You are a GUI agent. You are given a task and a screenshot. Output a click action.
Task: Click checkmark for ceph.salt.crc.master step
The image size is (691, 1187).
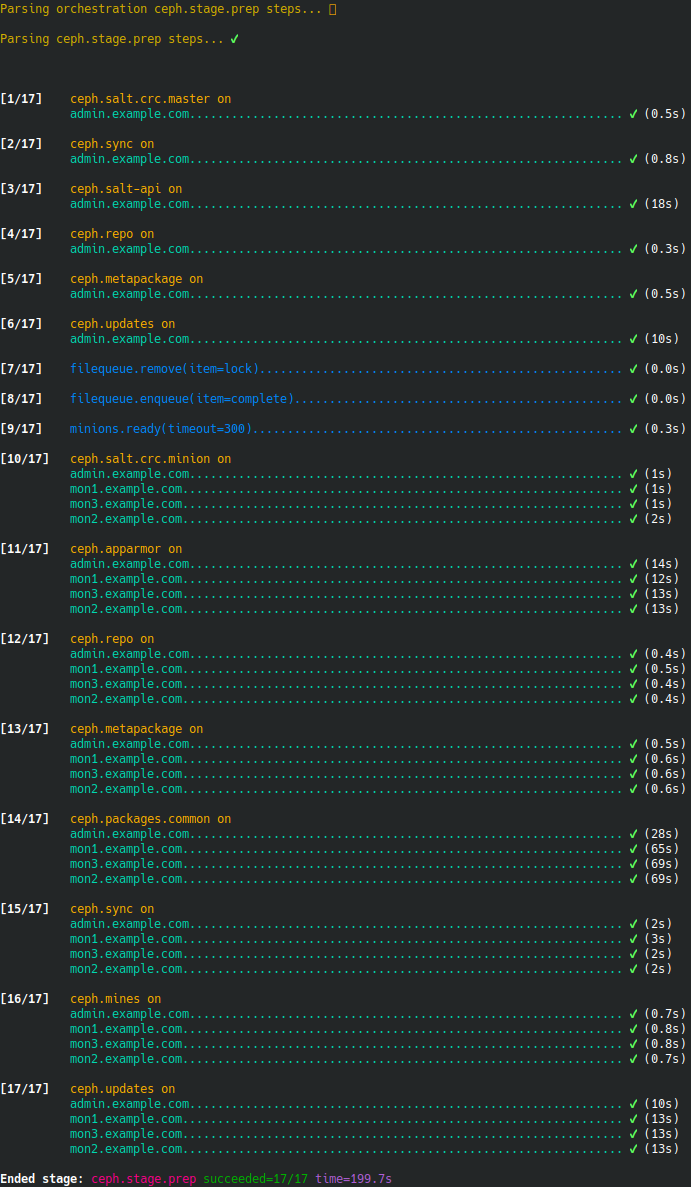coord(633,114)
